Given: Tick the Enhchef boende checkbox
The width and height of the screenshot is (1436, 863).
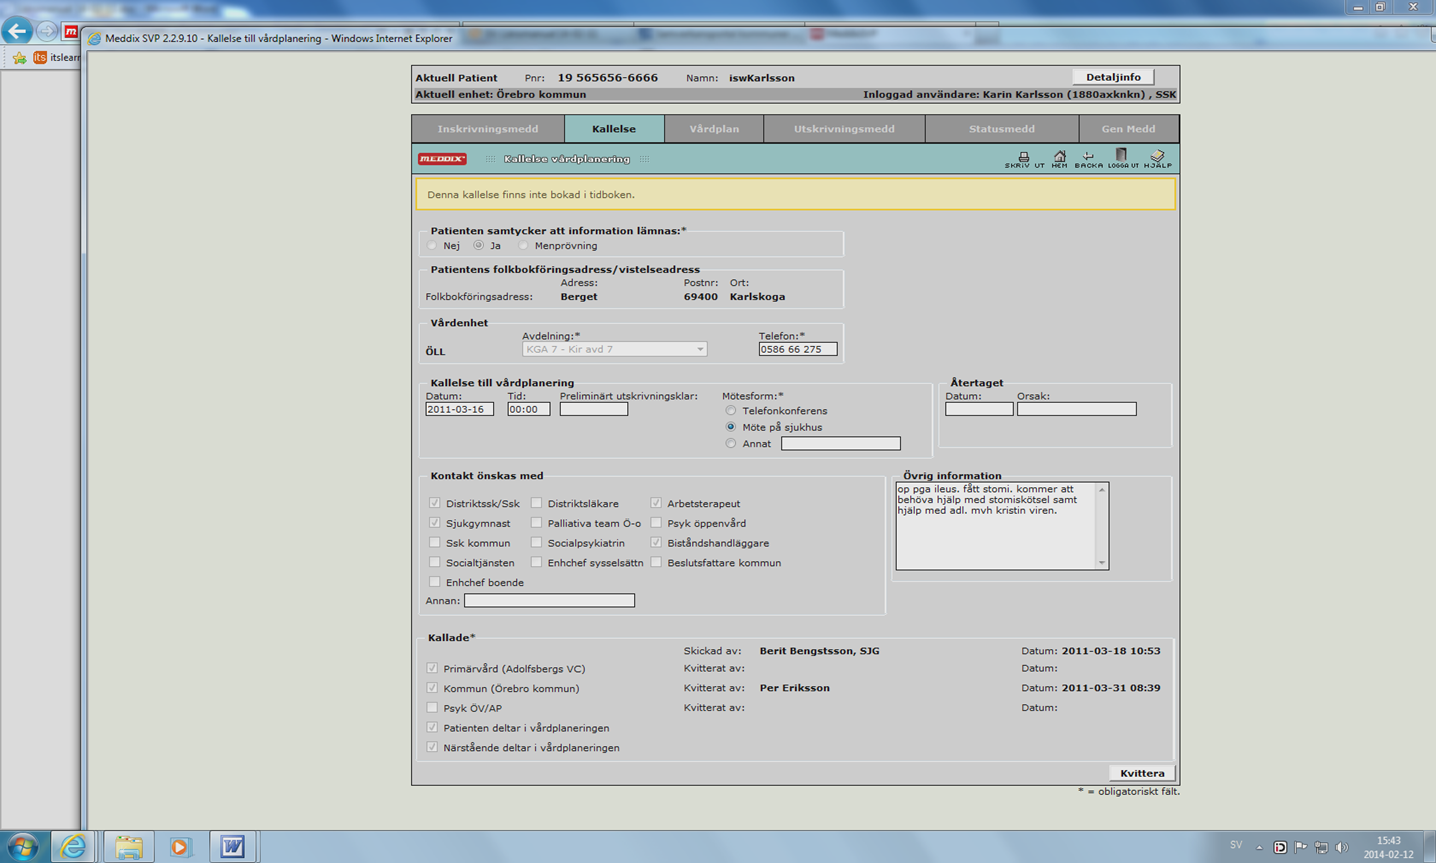Looking at the screenshot, I should point(434,582).
